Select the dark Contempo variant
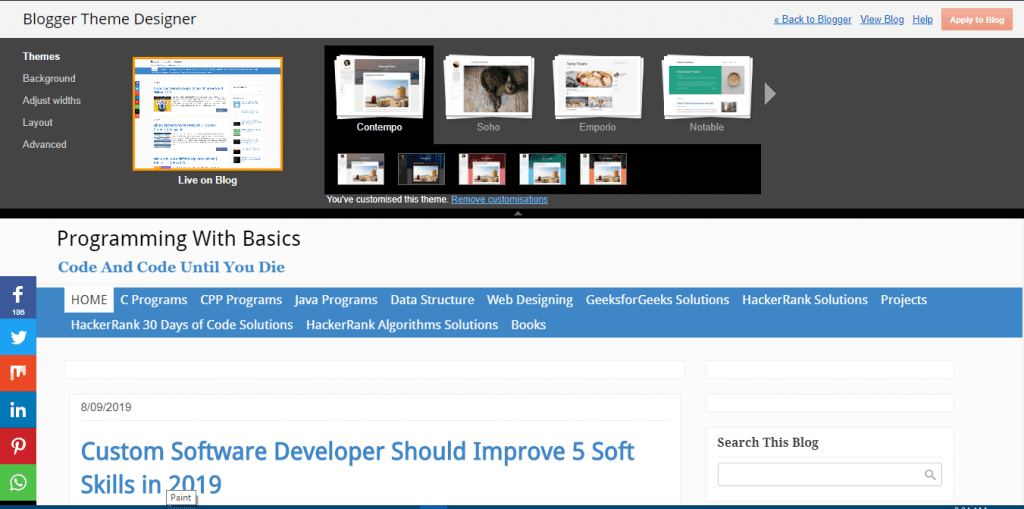Viewport: 1024px width, 509px height. point(421,169)
